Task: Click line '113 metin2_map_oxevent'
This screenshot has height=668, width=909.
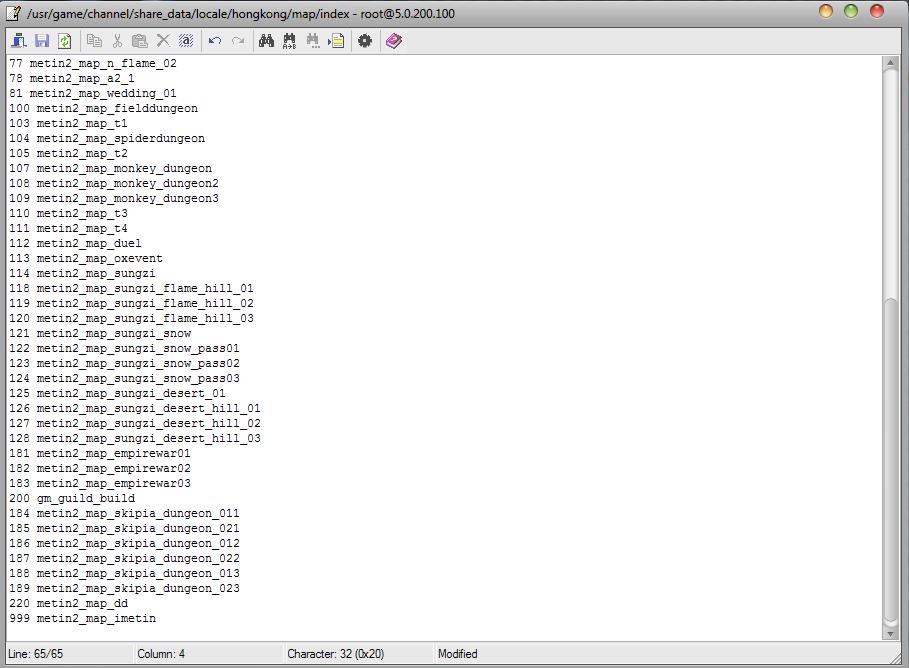Action: (86, 259)
